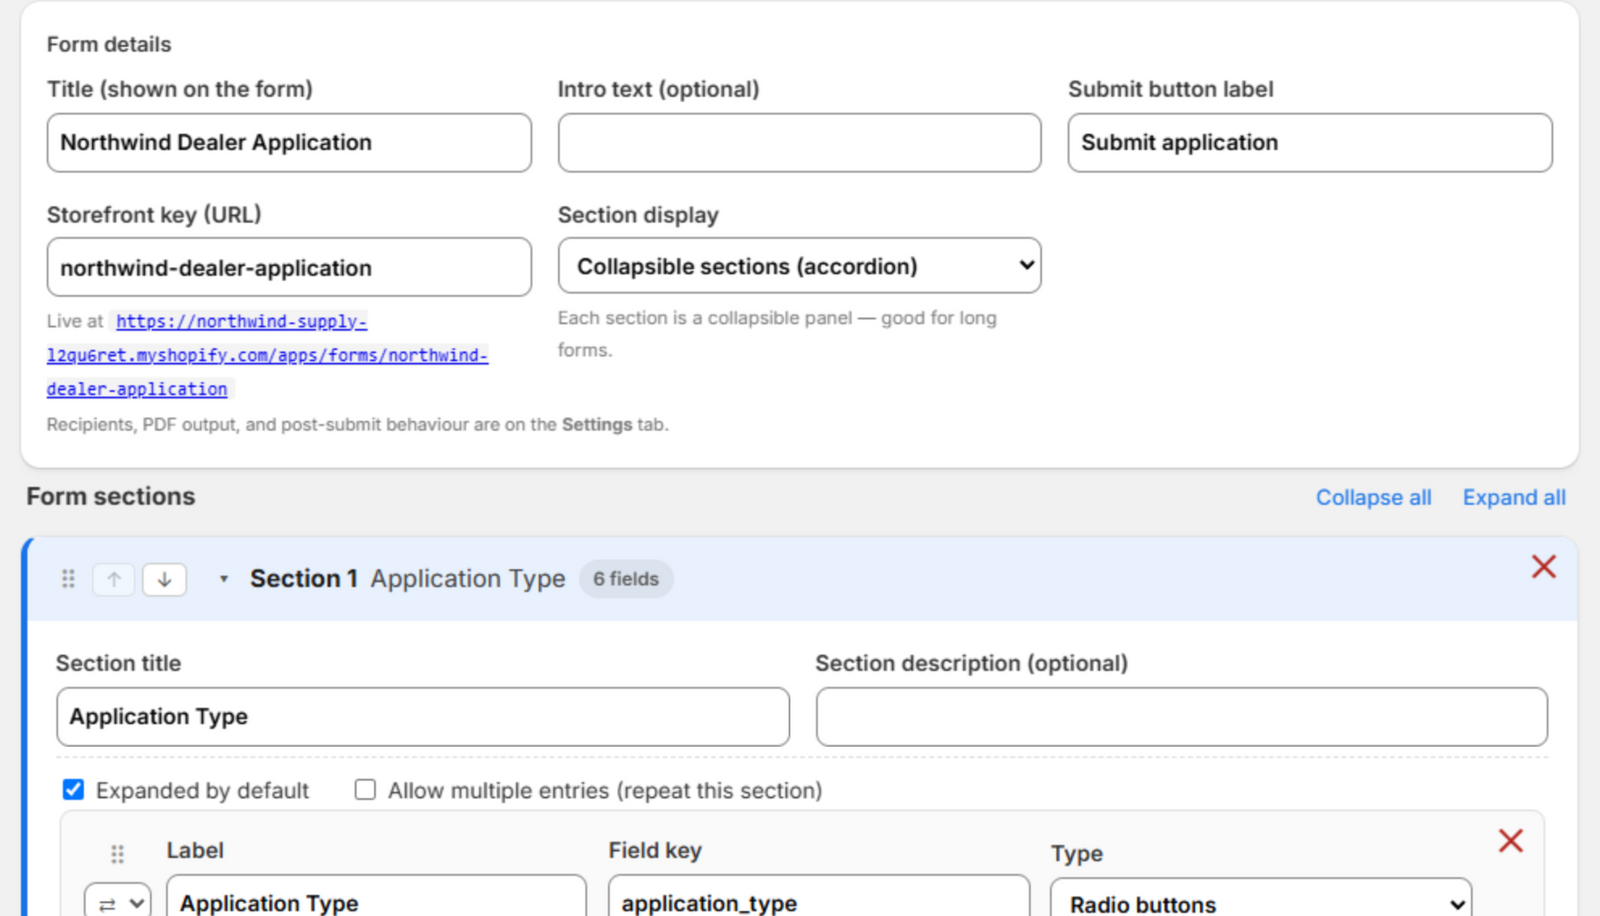Viewport: 1600px width, 916px height.
Task: Edit the Section title field
Action: [423, 716]
